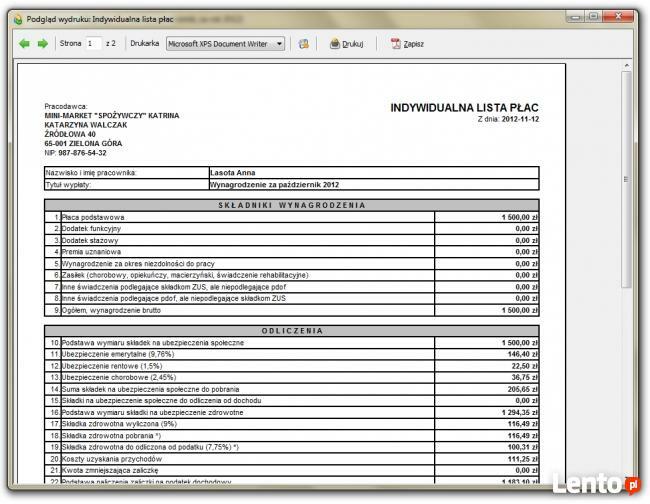The height and width of the screenshot is (504, 650).
Task: Click into the Strona page number field
Action: tap(93, 44)
